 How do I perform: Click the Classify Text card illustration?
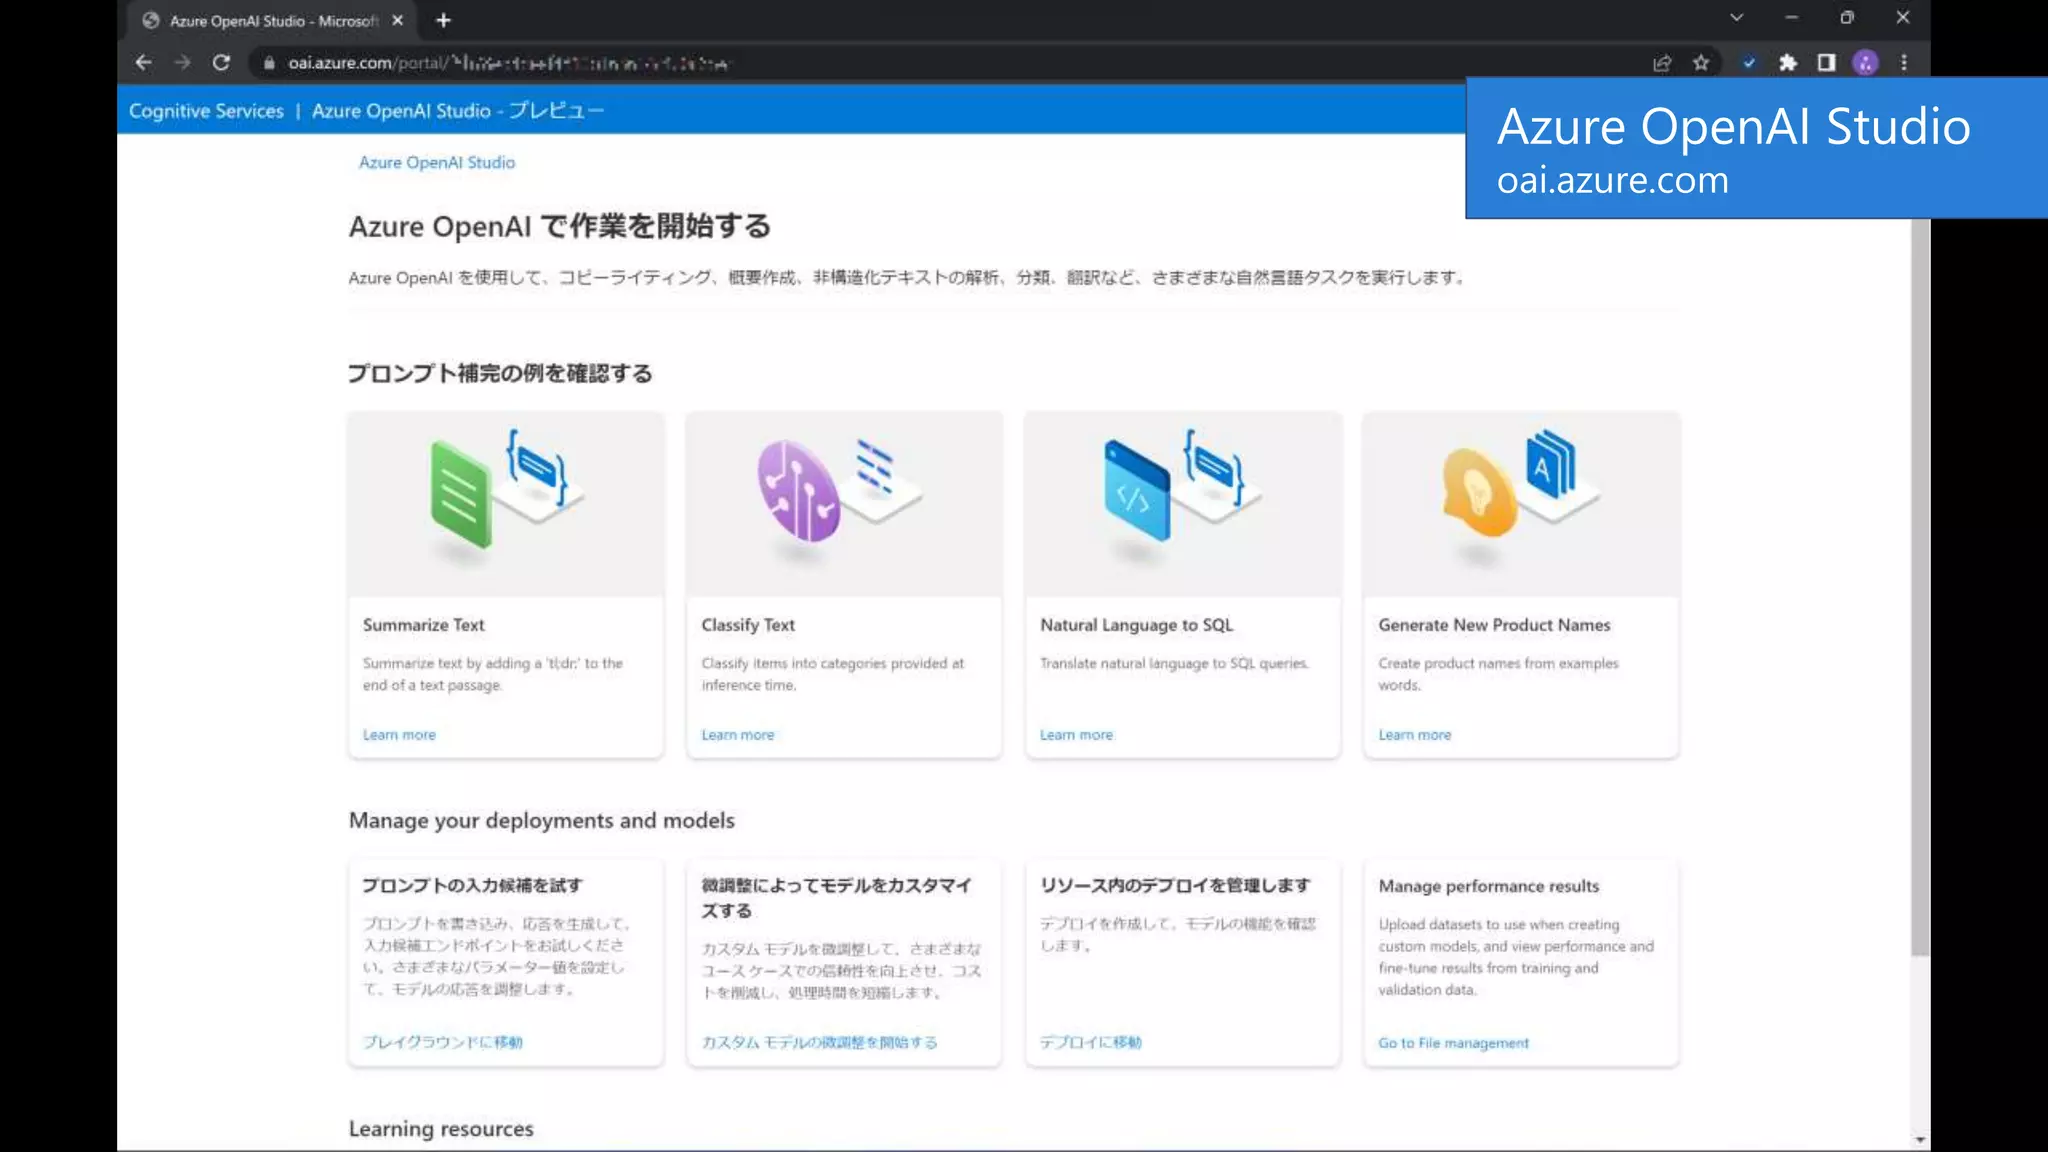tap(844, 504)
